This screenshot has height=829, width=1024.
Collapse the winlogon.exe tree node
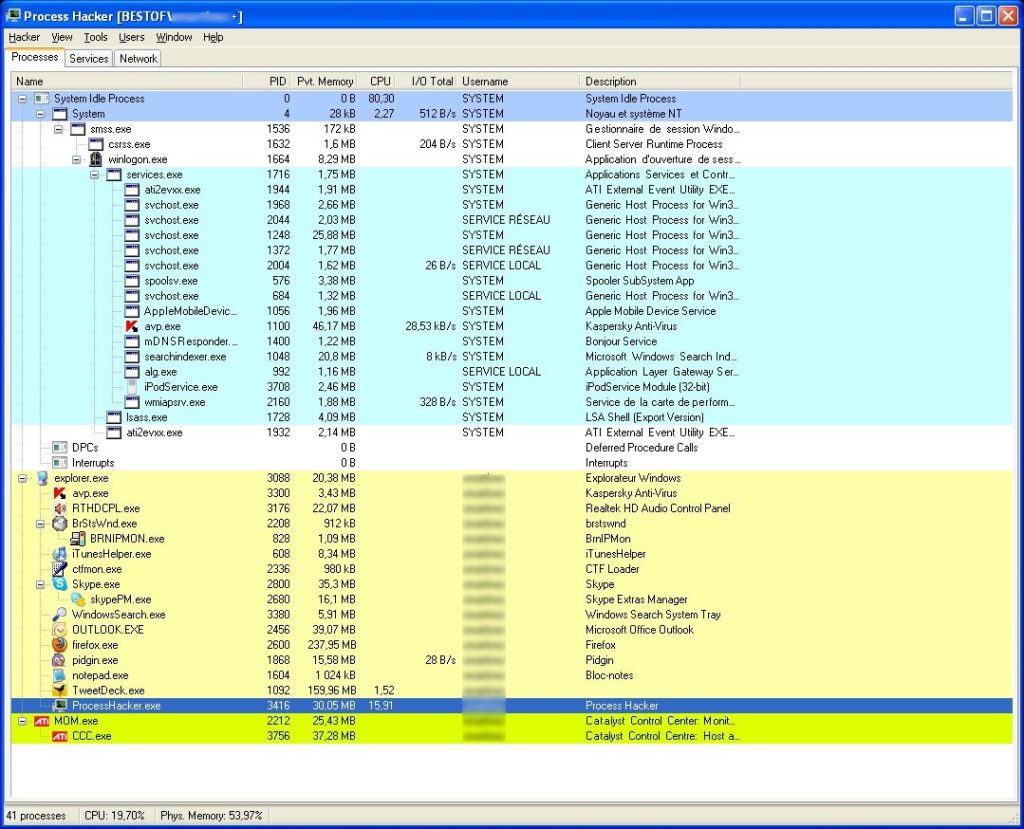coord(77,159)
